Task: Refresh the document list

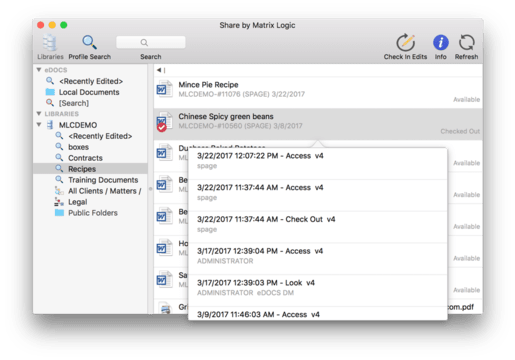Action: coord(466,43)
